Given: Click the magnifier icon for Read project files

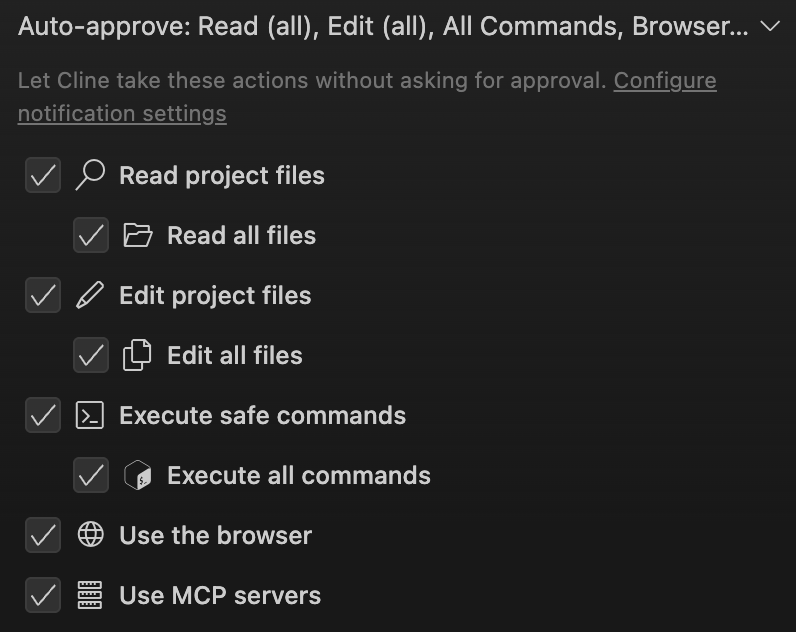Looking at the screenshot, I should coord(90,176).
